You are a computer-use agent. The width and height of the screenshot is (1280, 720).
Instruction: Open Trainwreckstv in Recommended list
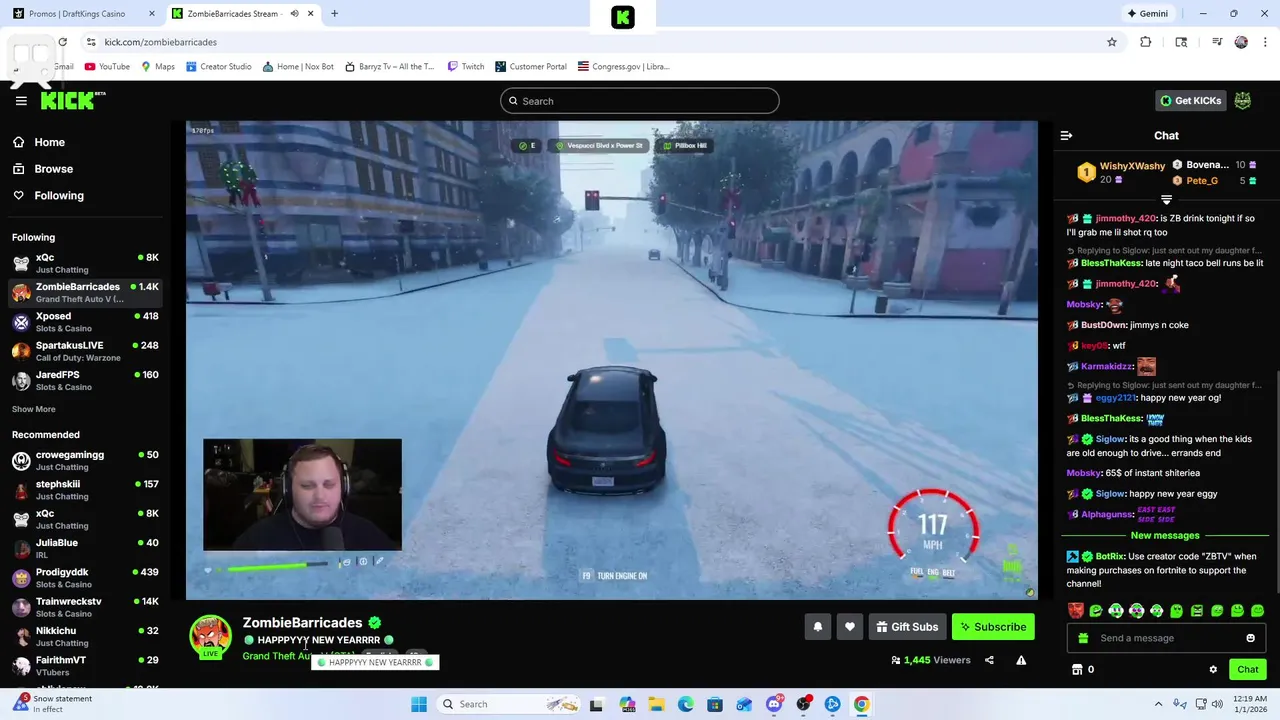tap(85, 607)
